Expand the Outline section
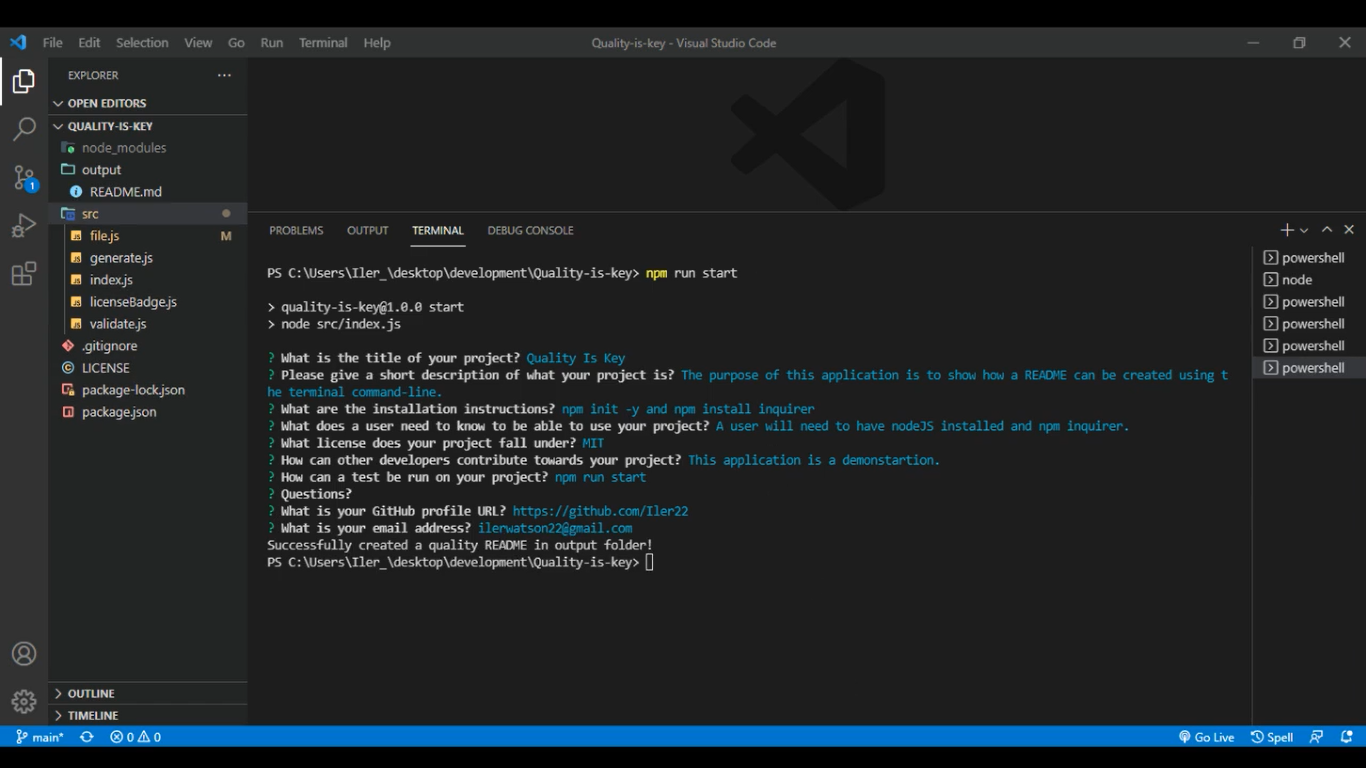The image size is (1366, 768). (x=90, y=693)
